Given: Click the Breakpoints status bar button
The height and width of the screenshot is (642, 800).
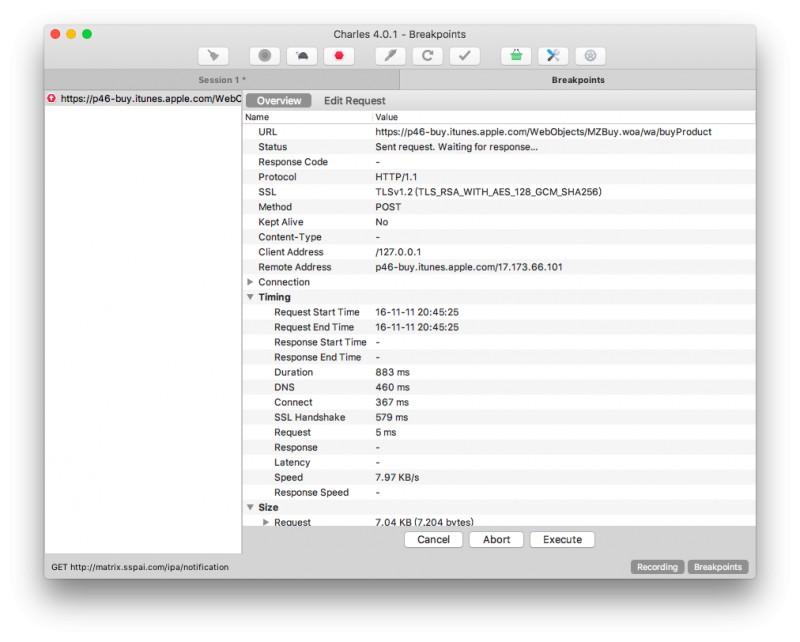Looking at the screenshot, I should pyautogui.click(x=718, y=567).
